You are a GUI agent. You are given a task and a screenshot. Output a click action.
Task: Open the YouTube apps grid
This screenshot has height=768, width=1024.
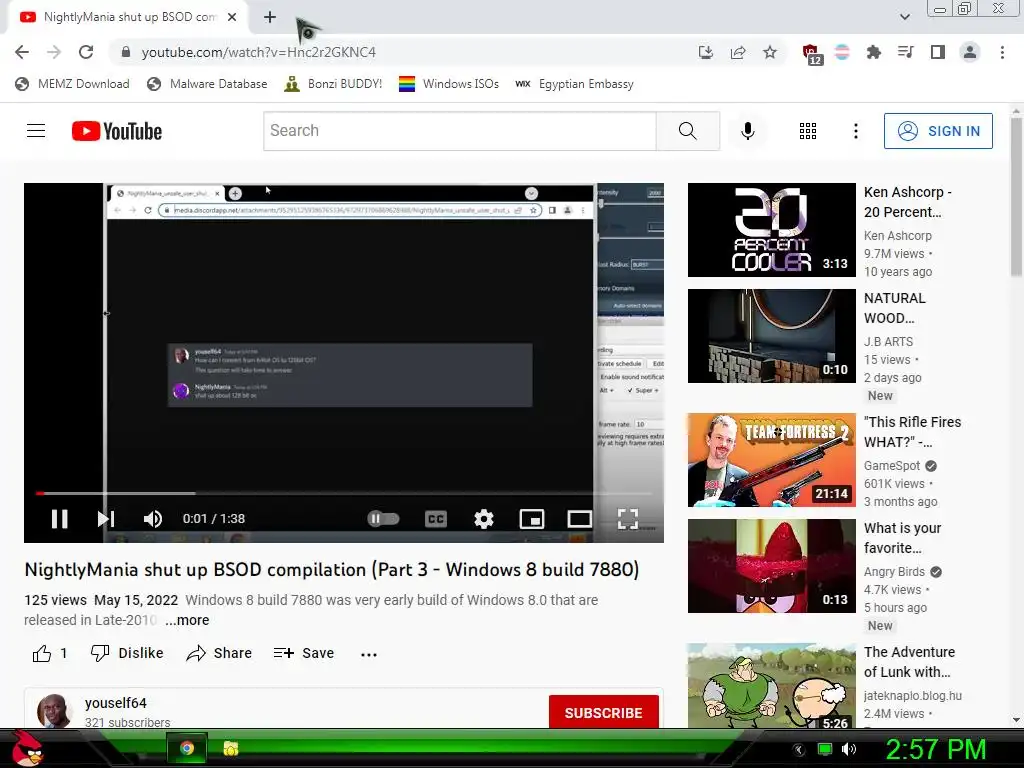tap(808, 131)
